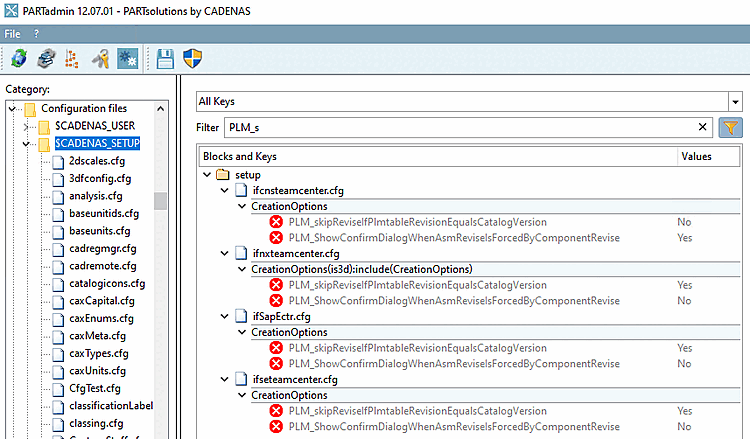Click the refresh globe toolbar icon
Screen dimensions: 750x439
coord(19,59)
